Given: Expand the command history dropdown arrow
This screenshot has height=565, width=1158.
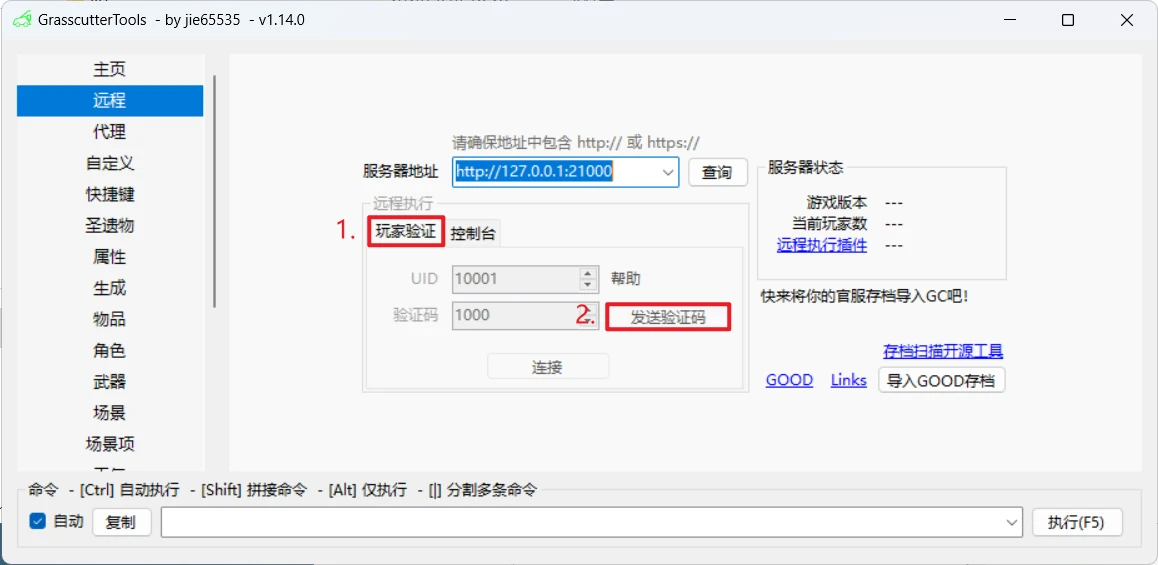Looking at the screenshot, I should pyautogui.click(x=1013, y=522).
